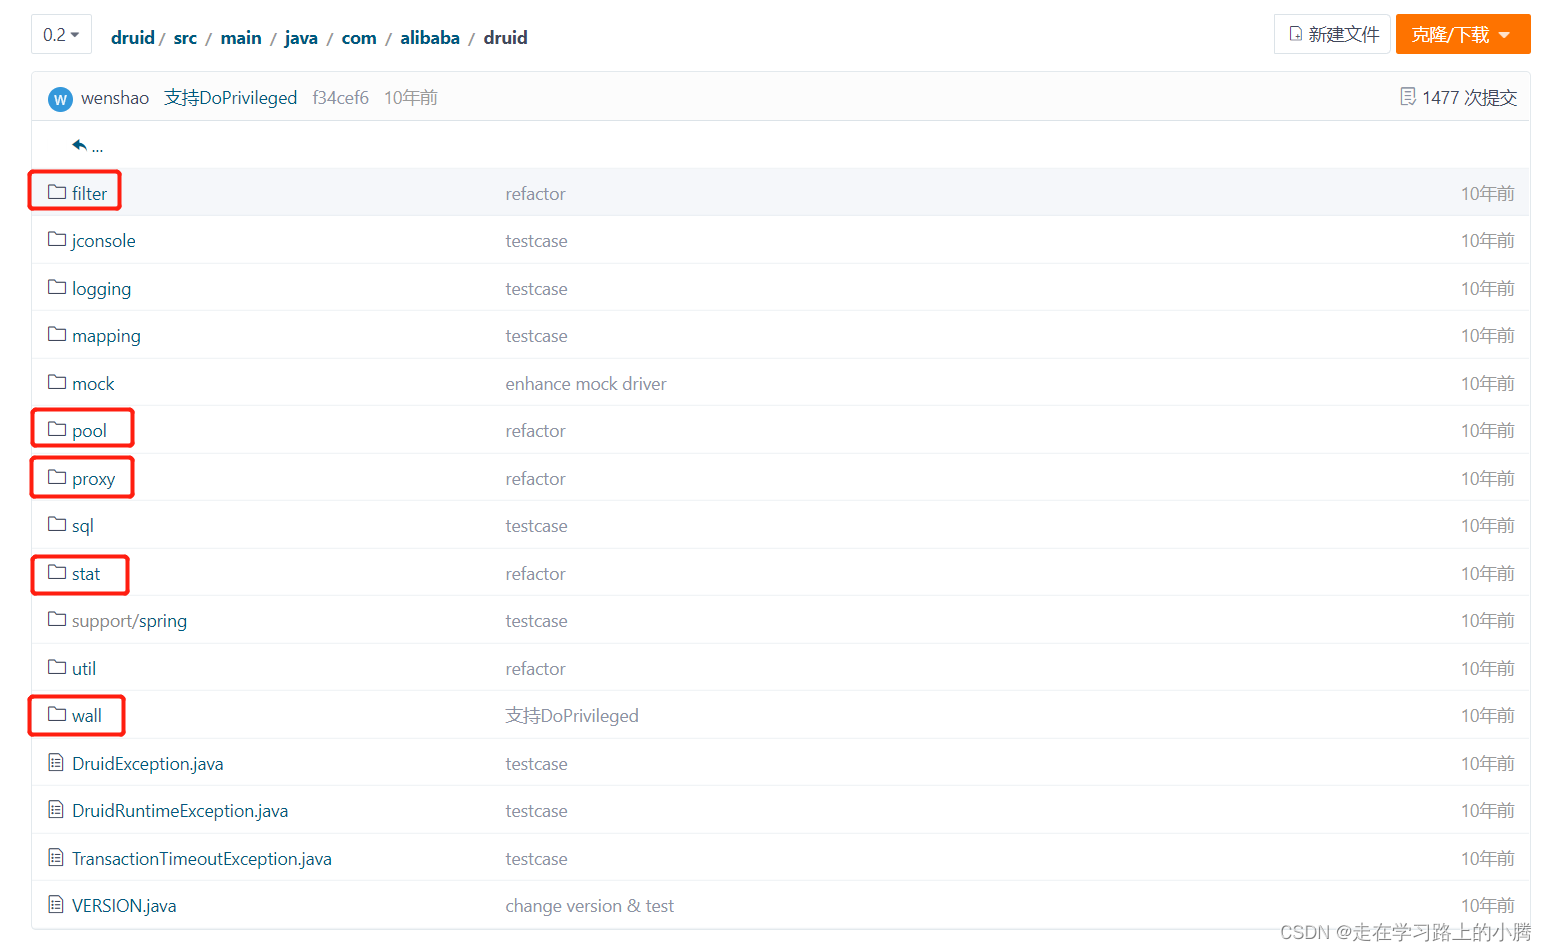1547x951 pixels.
Task: Click the DruidException.java file icon
Action: point(56,763)
